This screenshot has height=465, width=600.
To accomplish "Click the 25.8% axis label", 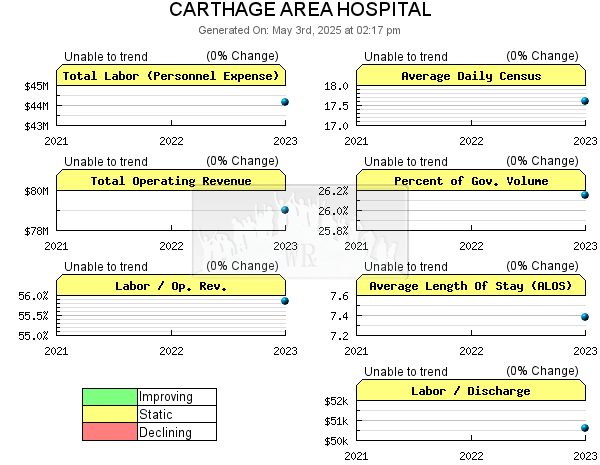I will pos(333,231).
